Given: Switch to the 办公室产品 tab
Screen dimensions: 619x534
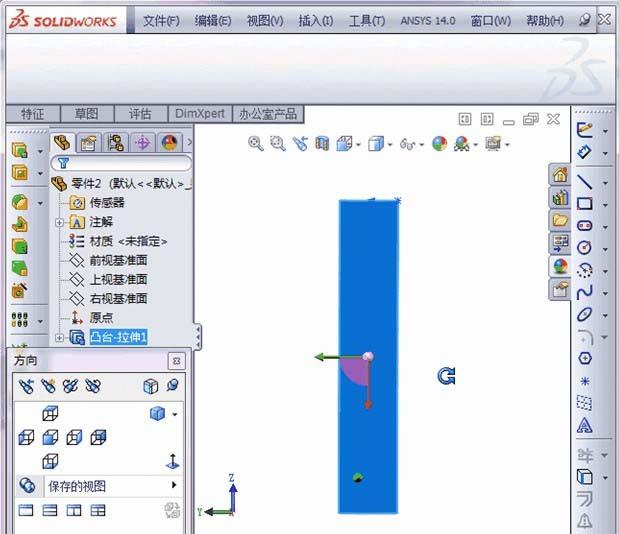Looking at the screenshot, I should click(x=268, y=114).
